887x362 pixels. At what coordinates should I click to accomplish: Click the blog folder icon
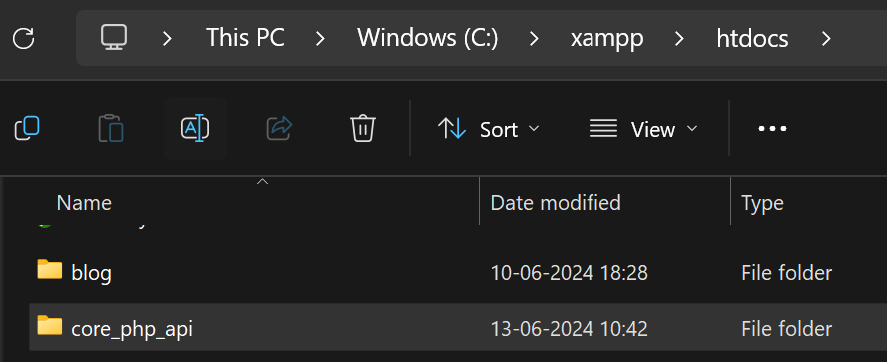point(50,269)
